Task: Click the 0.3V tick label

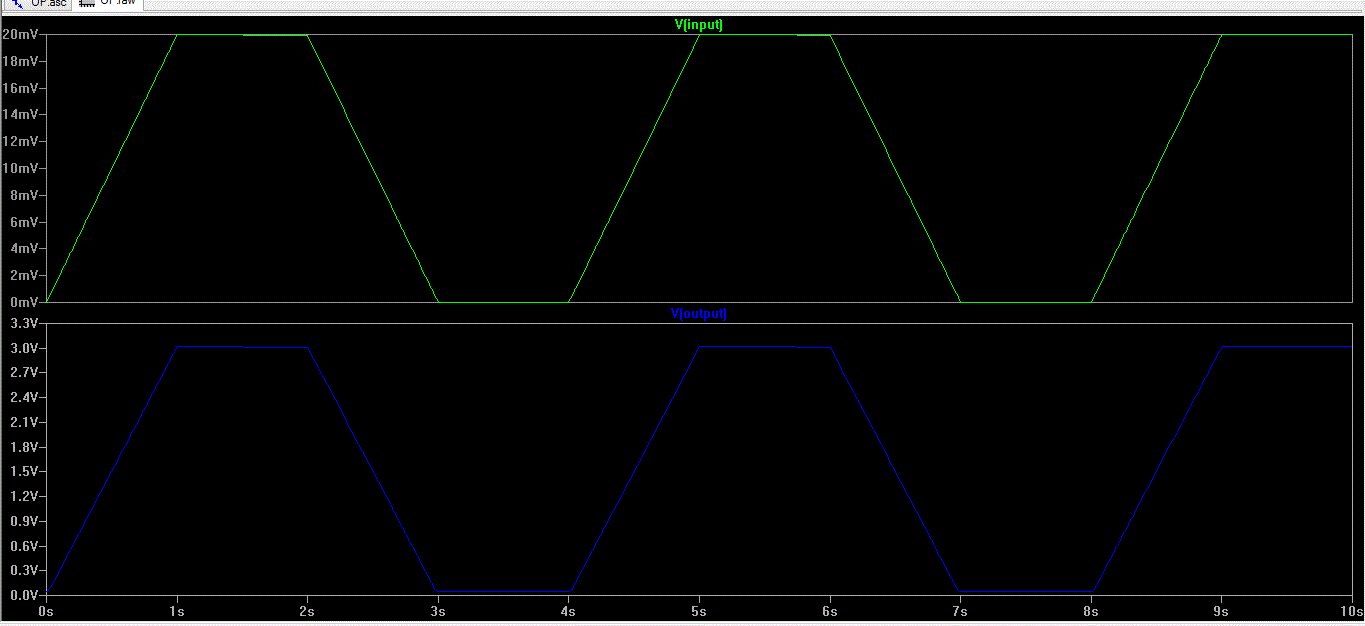Action: [x=23, y=570]
